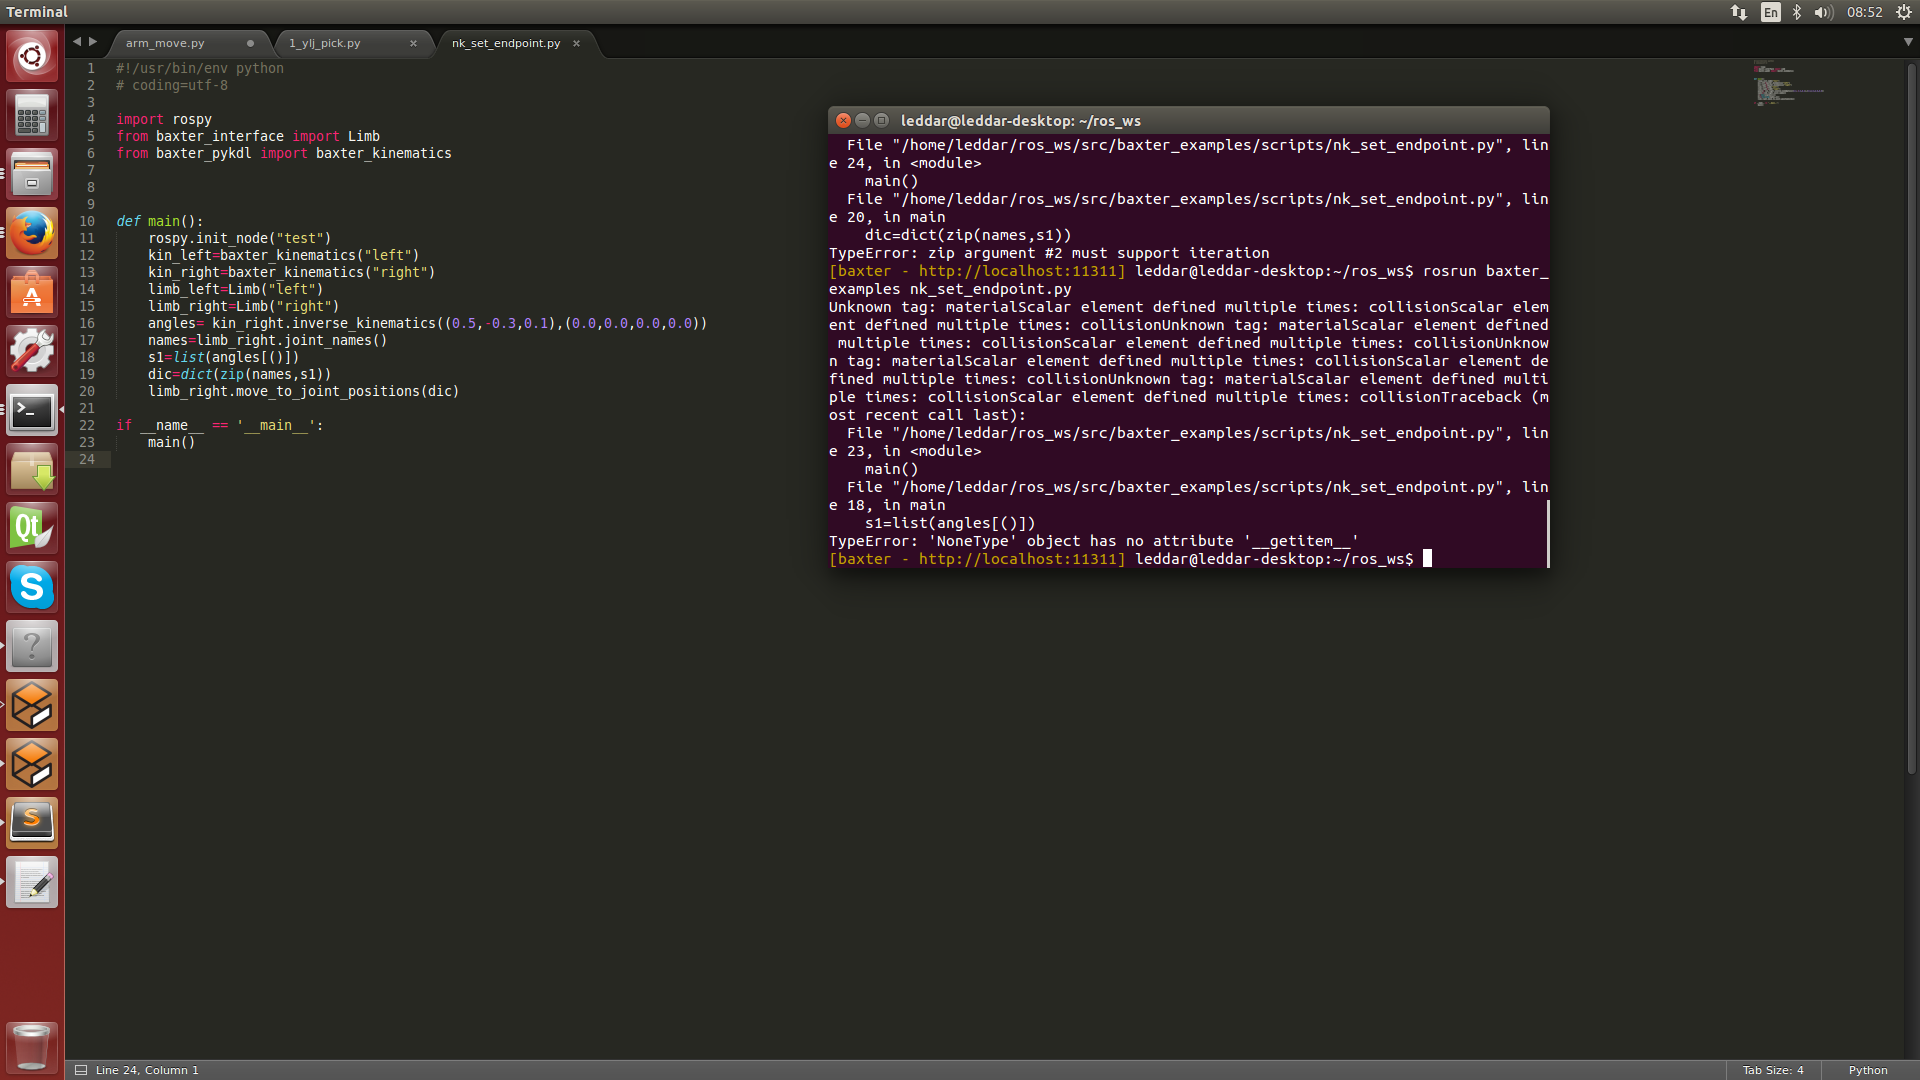Open the Trash in the dock
The height and width of the screenshot is (1080, 1920).
pos(32,1047)
